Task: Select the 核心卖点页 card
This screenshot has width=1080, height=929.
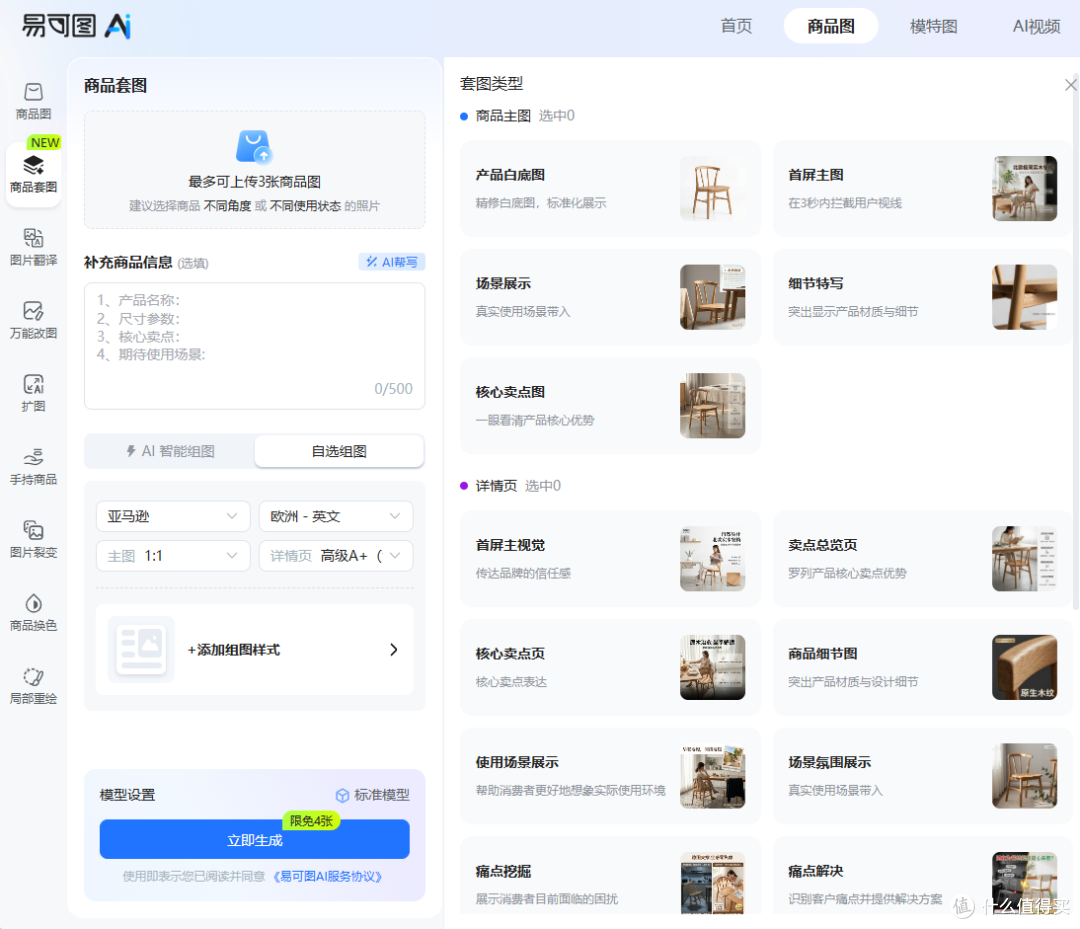Action: pos(610,667)
